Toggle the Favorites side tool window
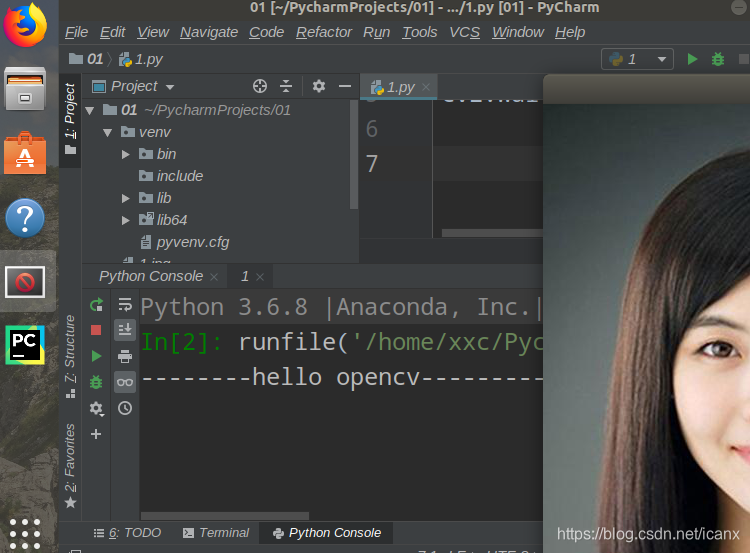 pyautogui.click(x=70, y=466)
